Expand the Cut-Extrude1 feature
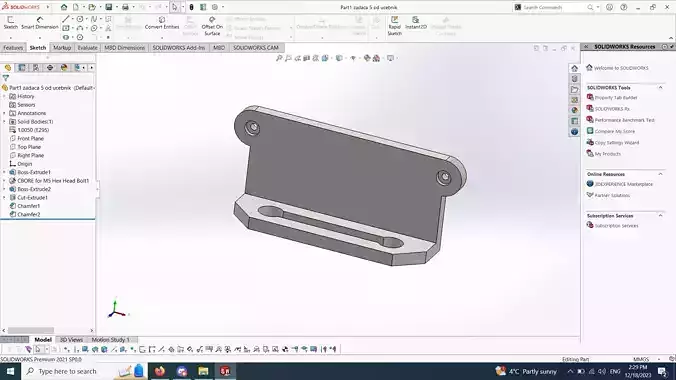Viewport: 676px width, 380px height. [4, 198]
